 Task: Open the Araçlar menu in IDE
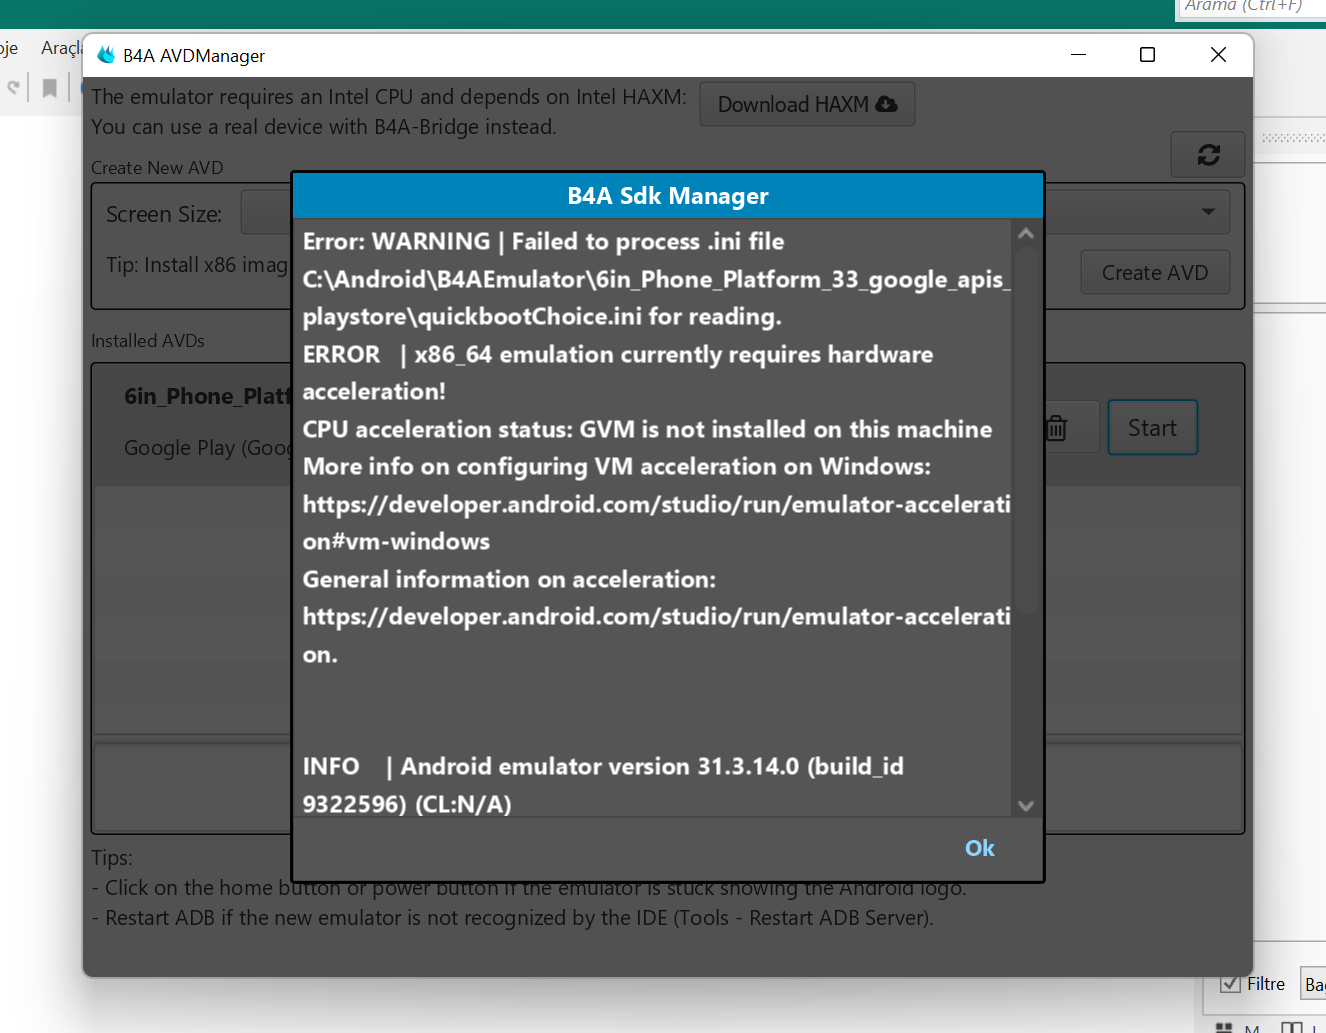62,48
